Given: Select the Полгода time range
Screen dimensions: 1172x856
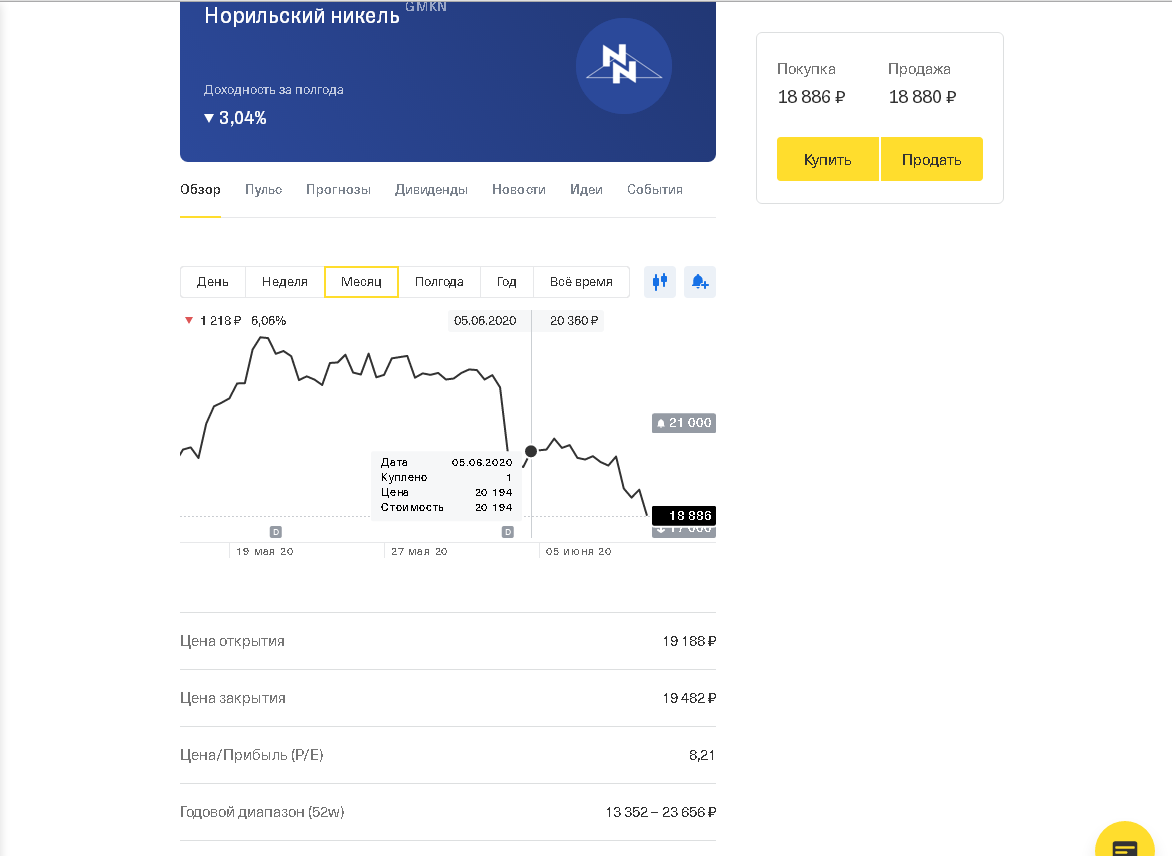Looking at the screenshot, I should (439, 282).
